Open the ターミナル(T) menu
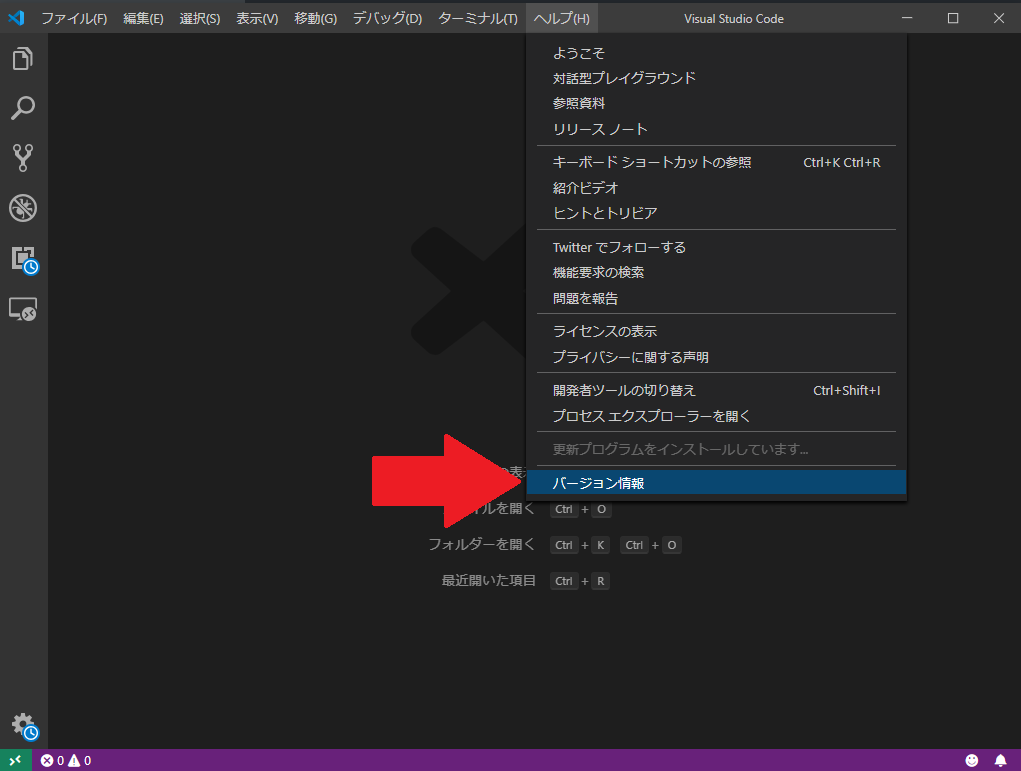The width and height of the screenshot is (1021, 771). (x=478, y=18)
